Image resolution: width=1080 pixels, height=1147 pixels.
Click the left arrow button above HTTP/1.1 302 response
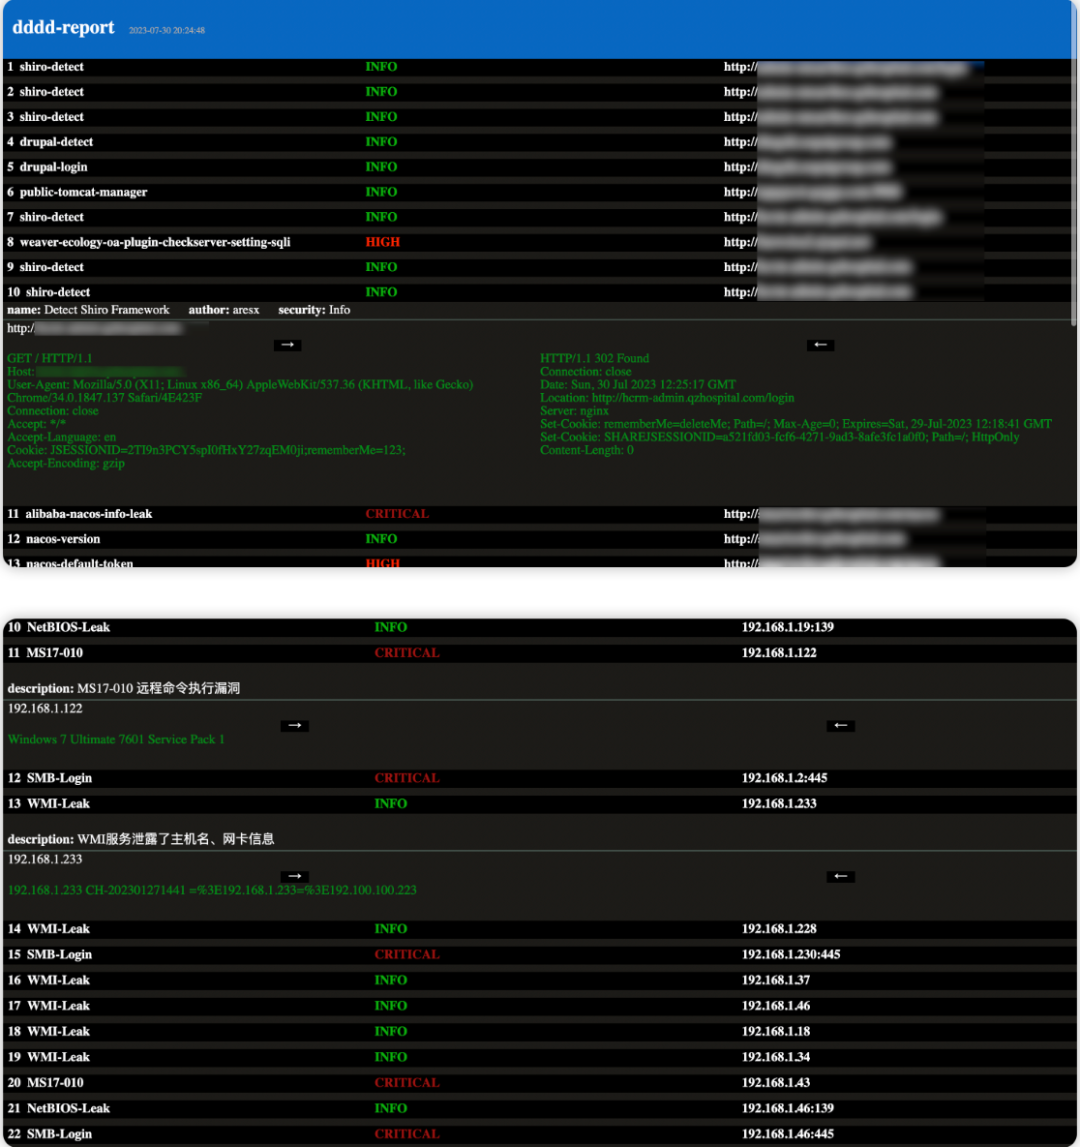[x=820, y=345]
